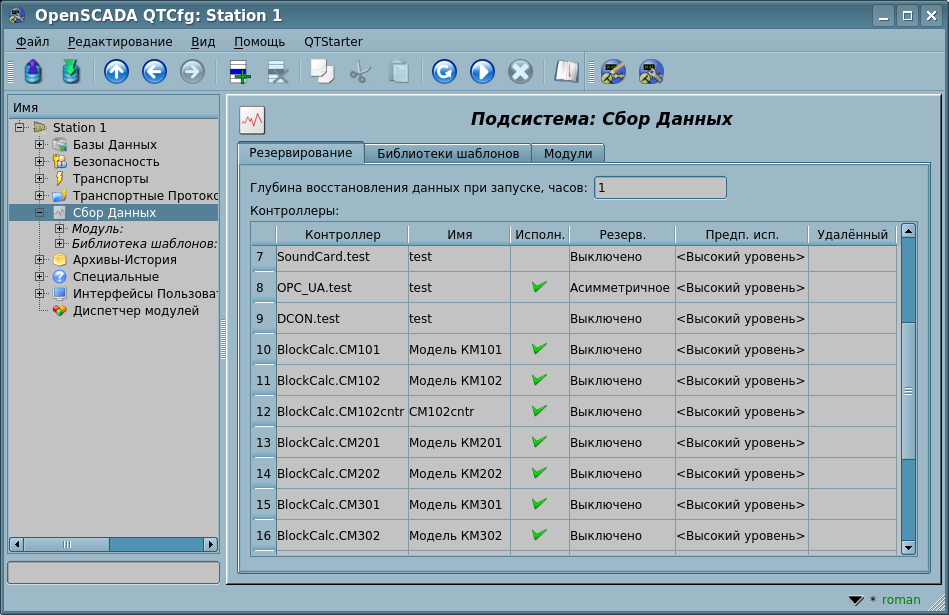Switch to the Модули tab
The image size is (949, 615).
pos(568,154)
